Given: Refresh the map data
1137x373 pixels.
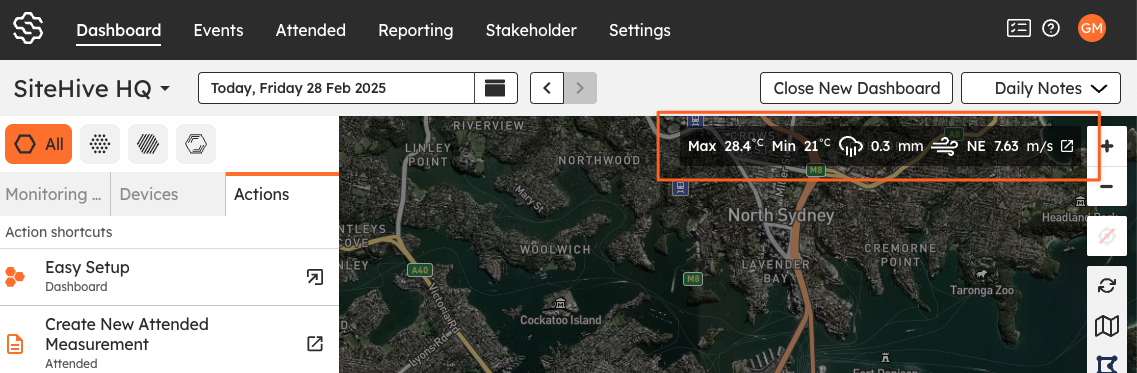Looking at the screenshot, I should [x=1107, y=286].
